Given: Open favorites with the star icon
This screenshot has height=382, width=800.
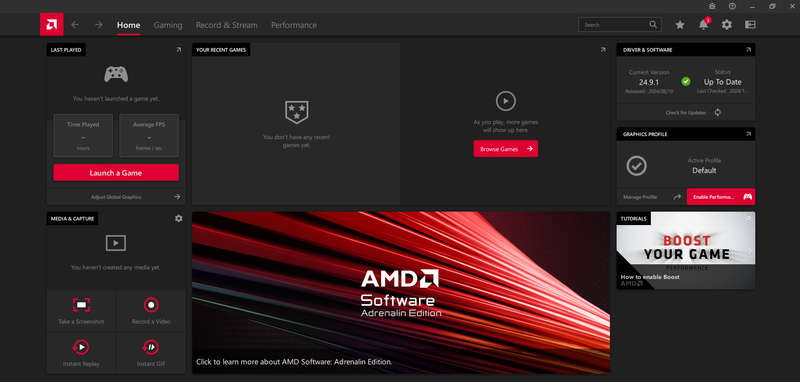Looking at the screenshot, I should (680, 24).
